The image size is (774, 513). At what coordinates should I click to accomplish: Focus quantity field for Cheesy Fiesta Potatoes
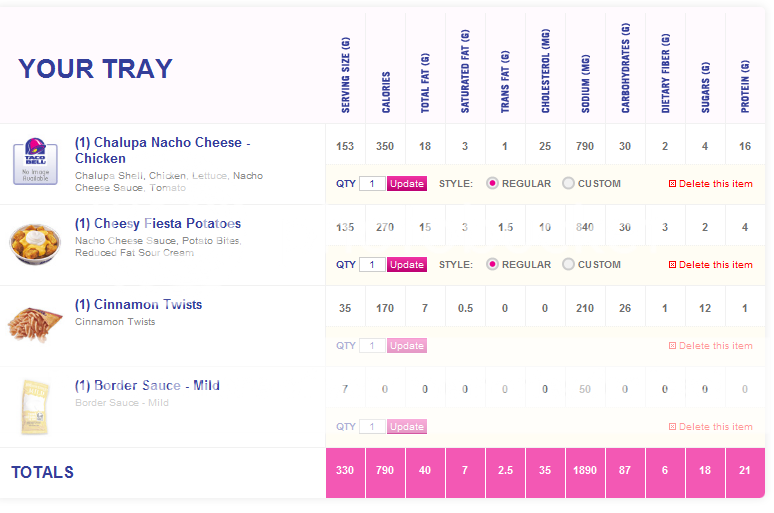pos(372,265)
